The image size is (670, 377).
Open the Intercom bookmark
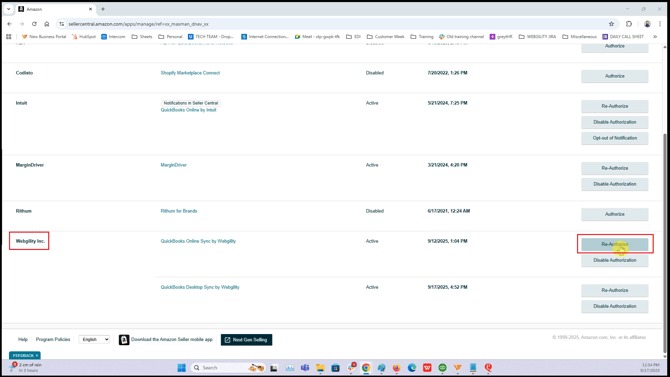tap(113, 37)
